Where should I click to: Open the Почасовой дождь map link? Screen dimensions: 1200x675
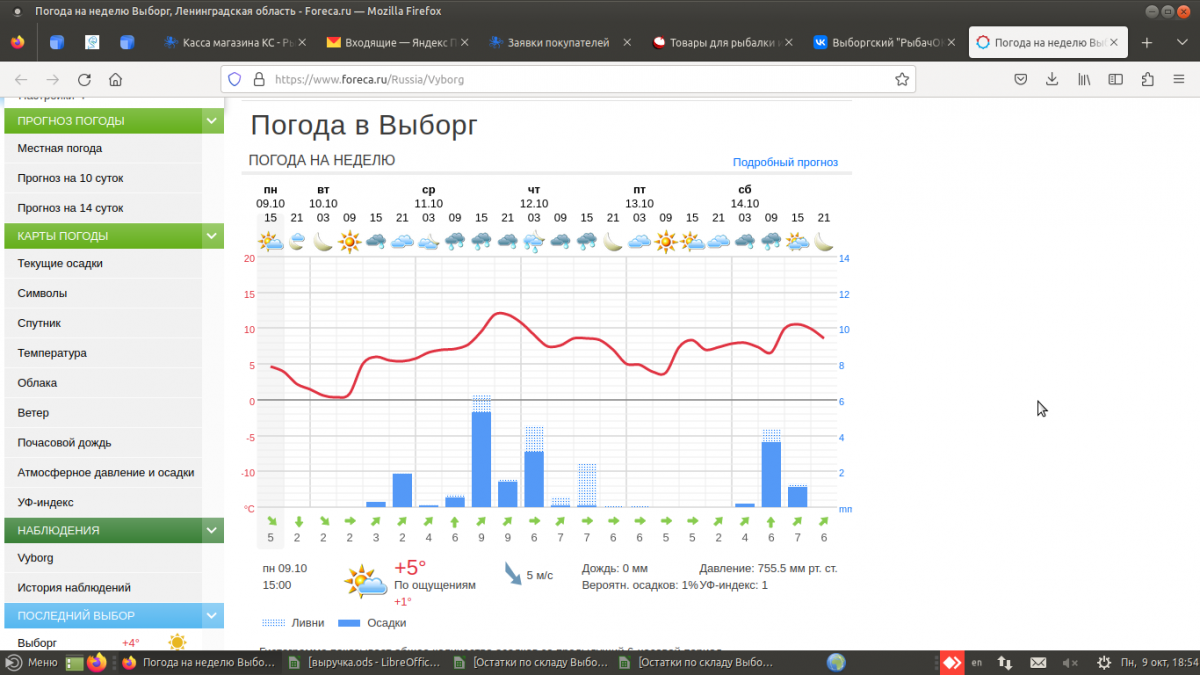[x=64, y=442]
